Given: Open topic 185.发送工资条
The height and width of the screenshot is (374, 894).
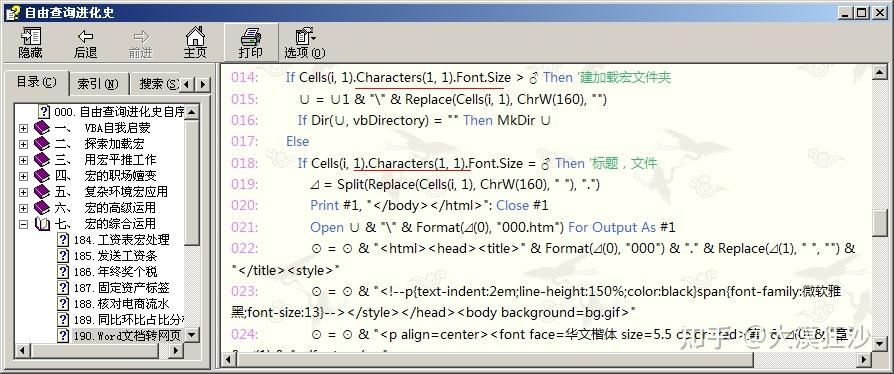Looking at the screenshot, I should [x=115, y=256].
